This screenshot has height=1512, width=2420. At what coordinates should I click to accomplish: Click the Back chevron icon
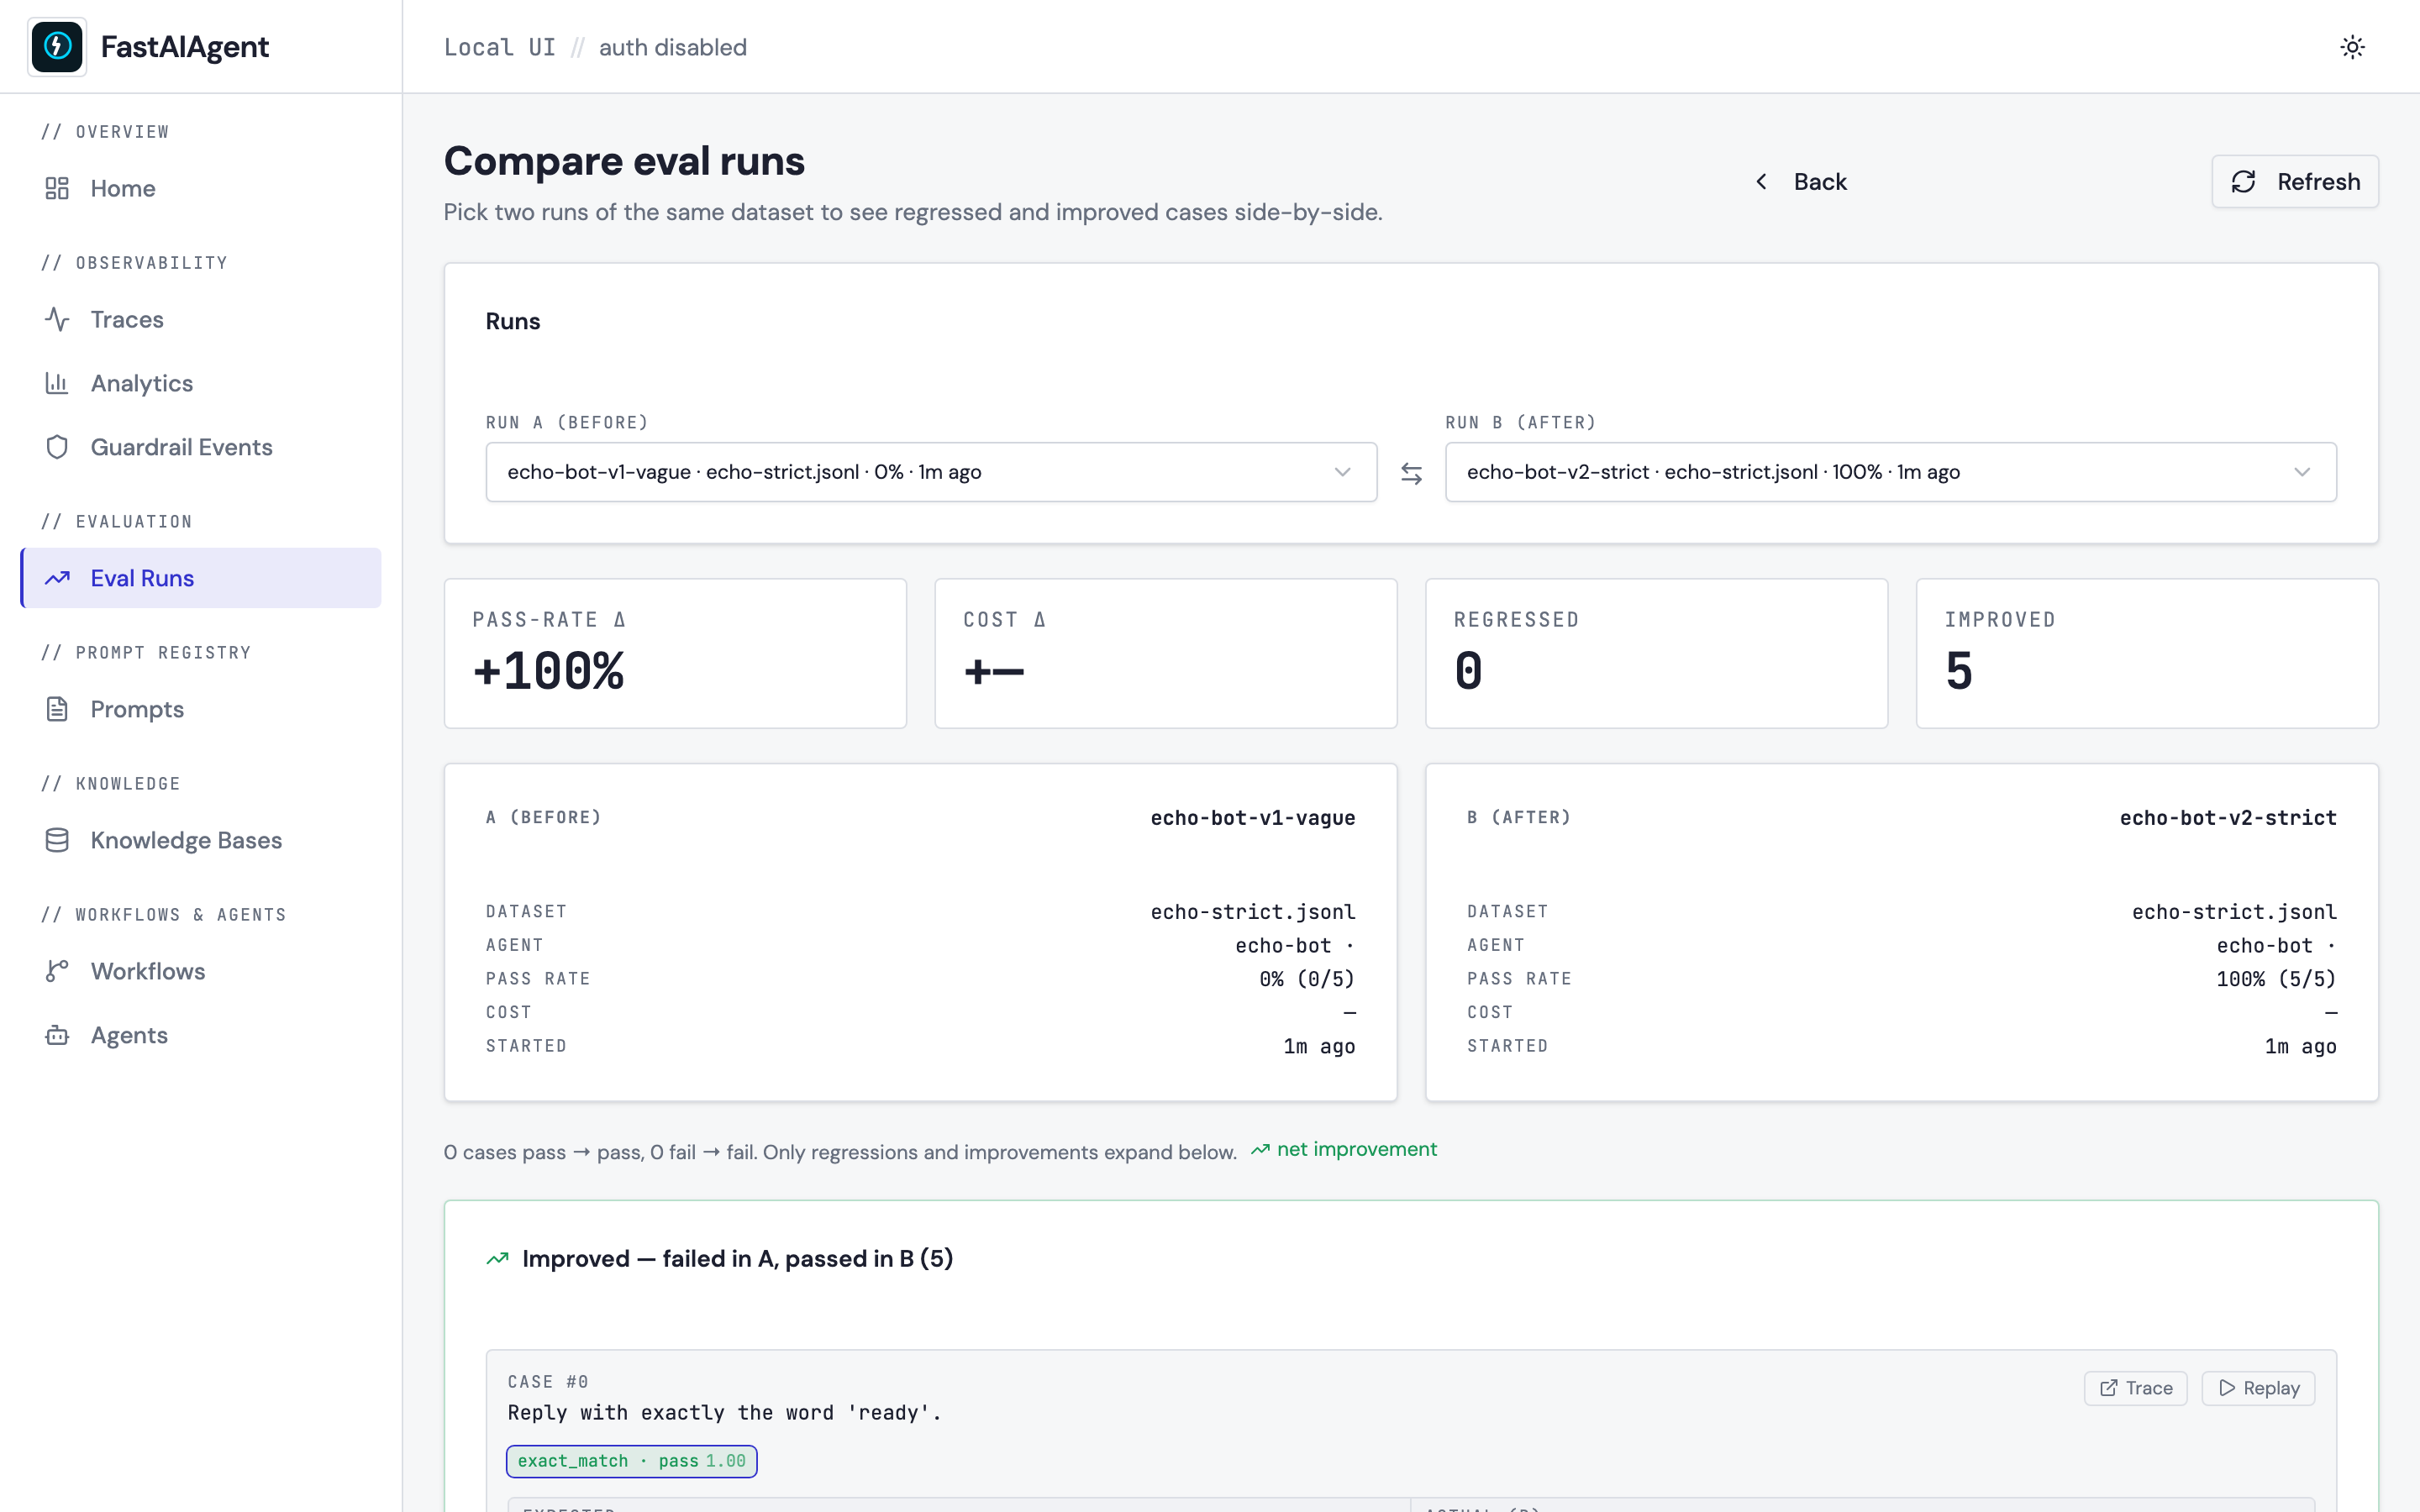point(1761,181)
